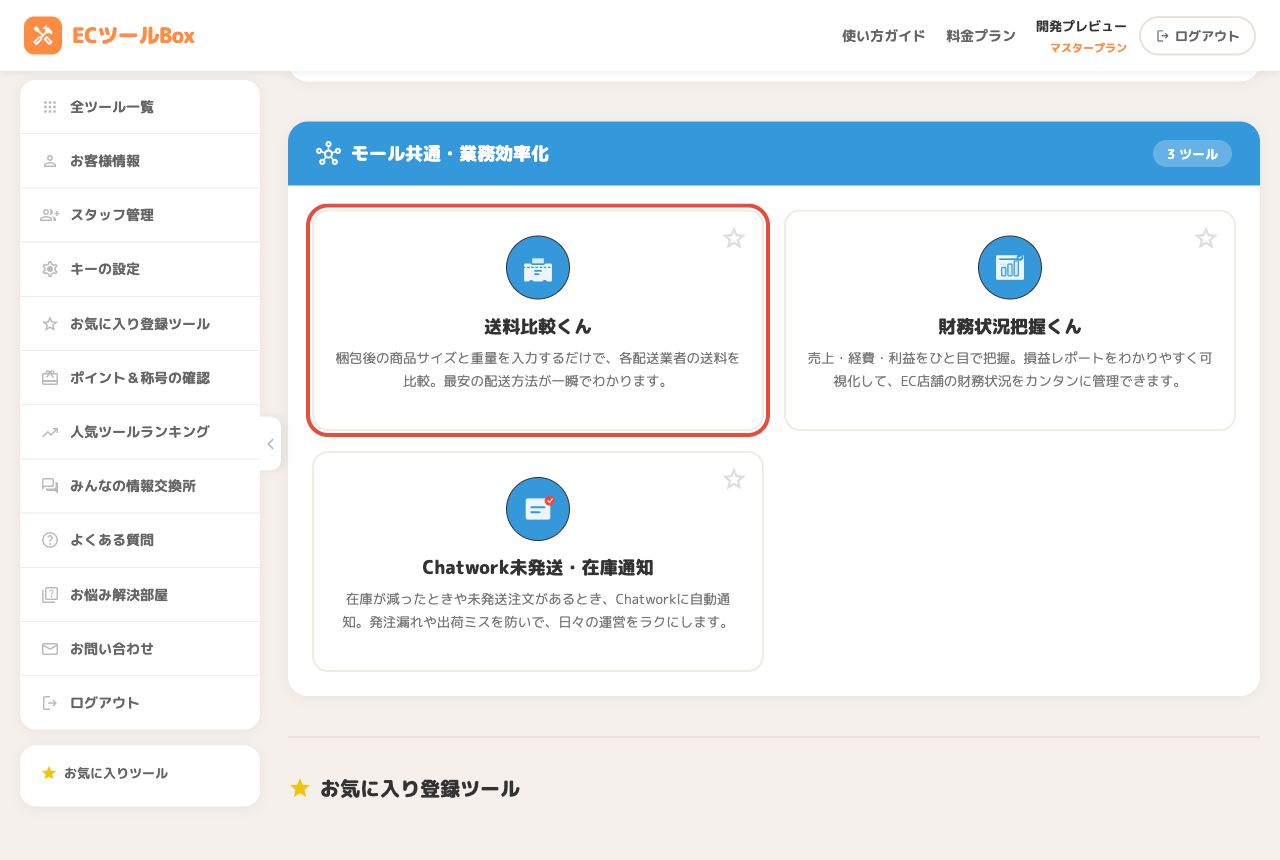Click the ECツールBox logo icon

pos(43,35)
